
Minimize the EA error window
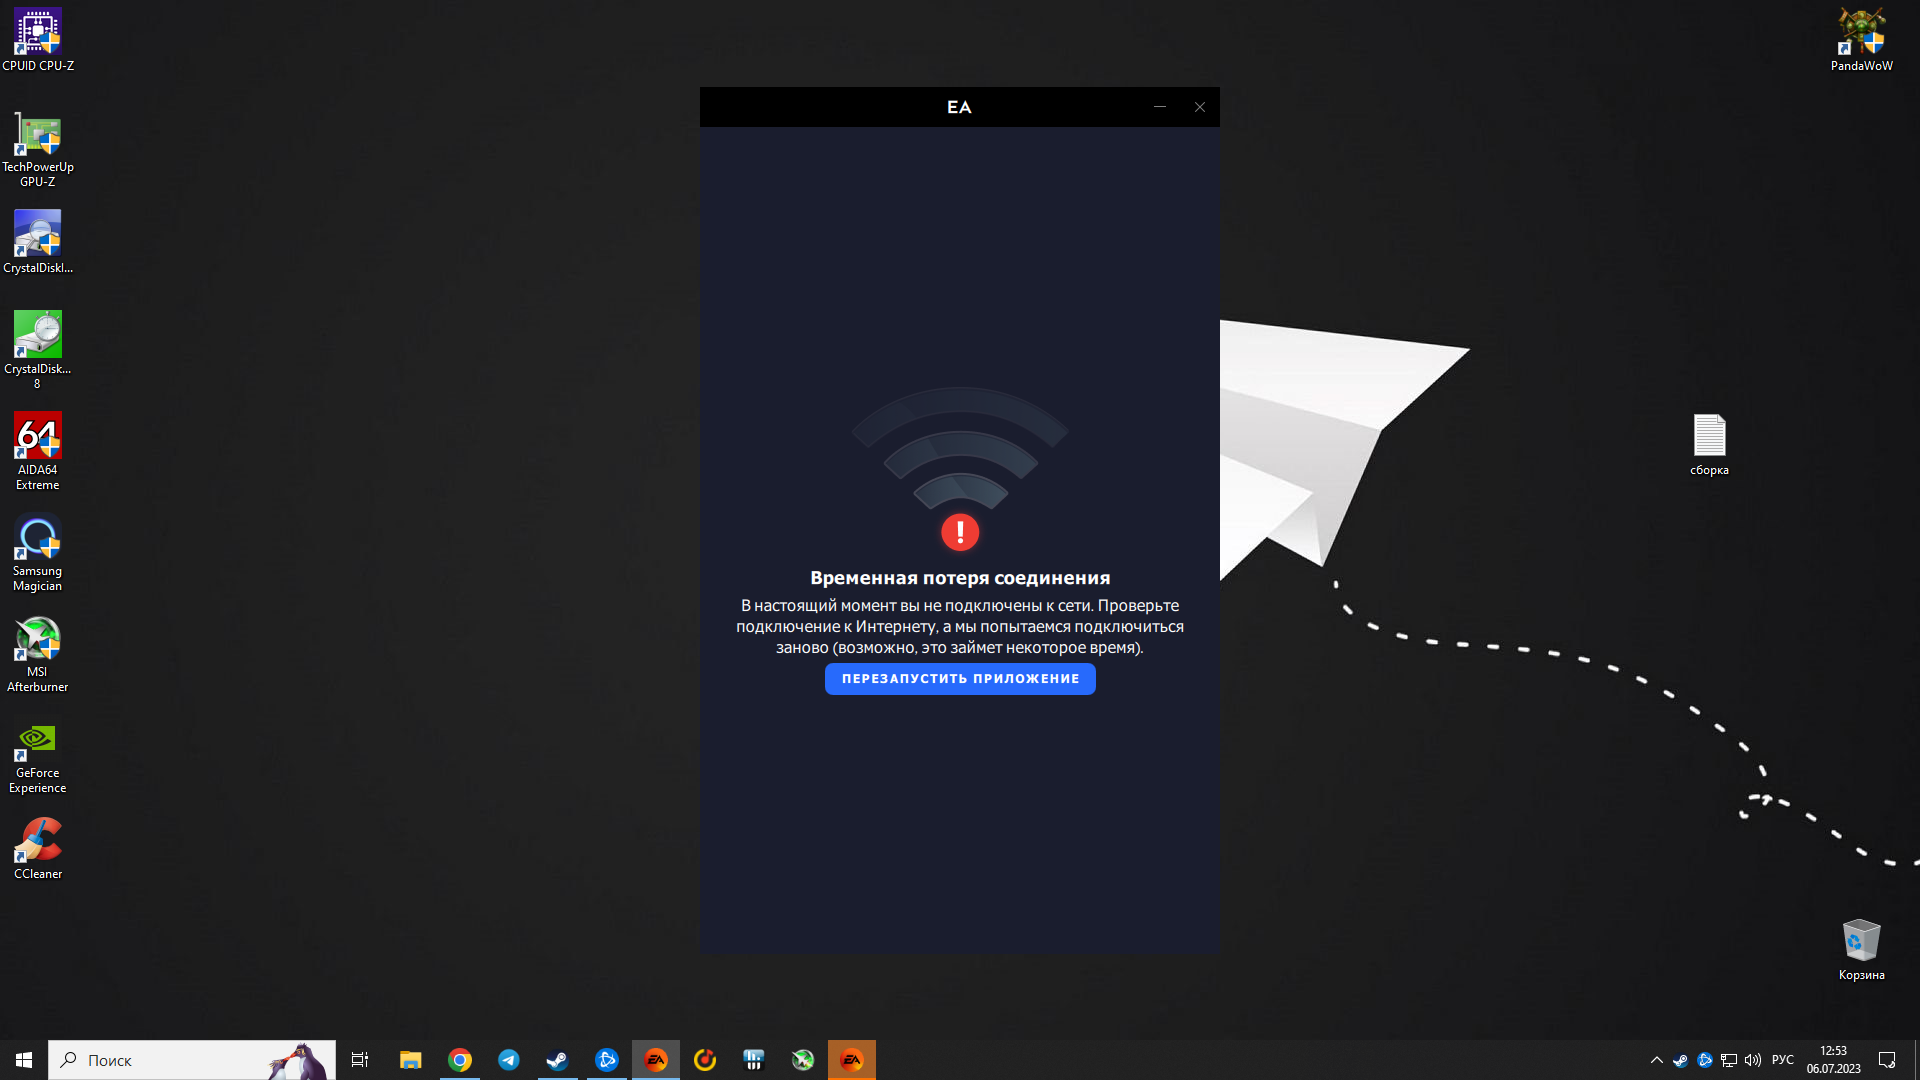1160,107
